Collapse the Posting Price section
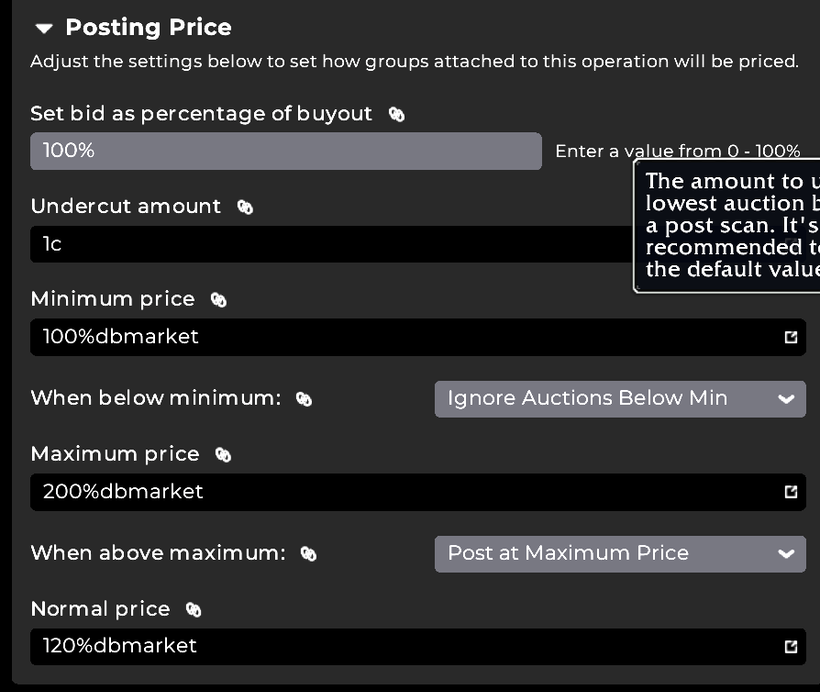The width and height of the screenshot is (820, 692). tap(43, 28)
